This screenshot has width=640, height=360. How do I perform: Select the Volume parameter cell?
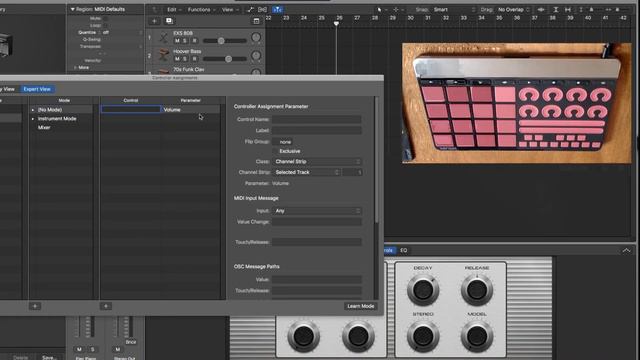pyautogui.click(x=191, y=110)
